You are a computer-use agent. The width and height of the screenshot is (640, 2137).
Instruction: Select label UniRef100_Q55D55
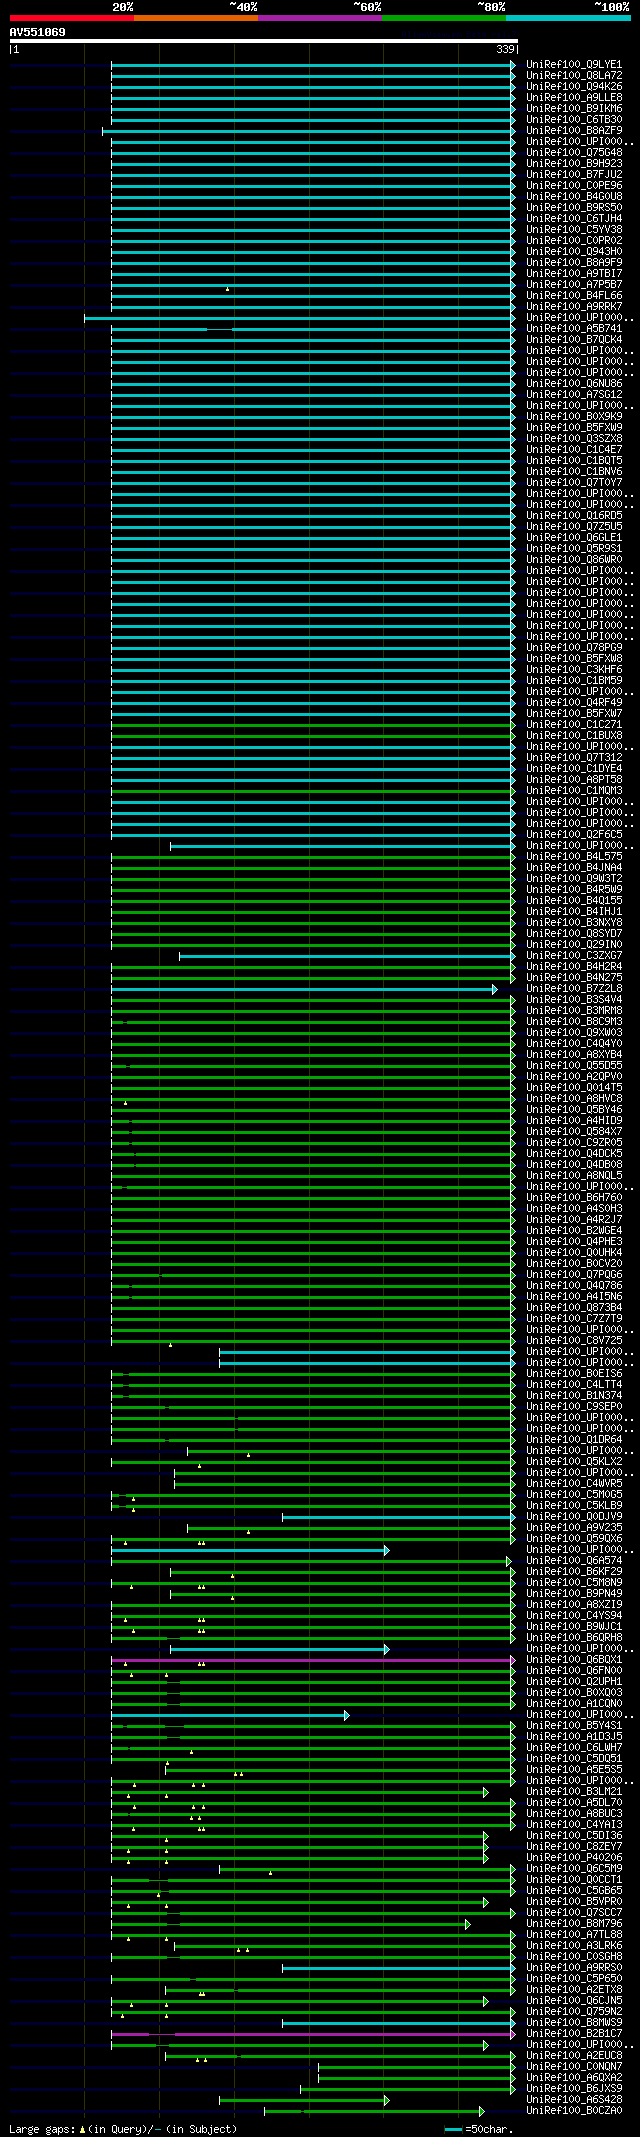coord(574,1066)
